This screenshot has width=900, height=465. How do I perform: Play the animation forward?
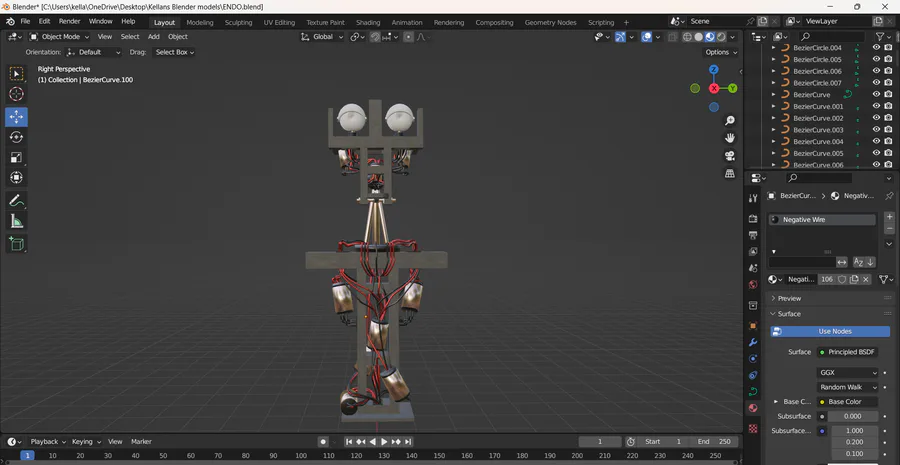385,441
